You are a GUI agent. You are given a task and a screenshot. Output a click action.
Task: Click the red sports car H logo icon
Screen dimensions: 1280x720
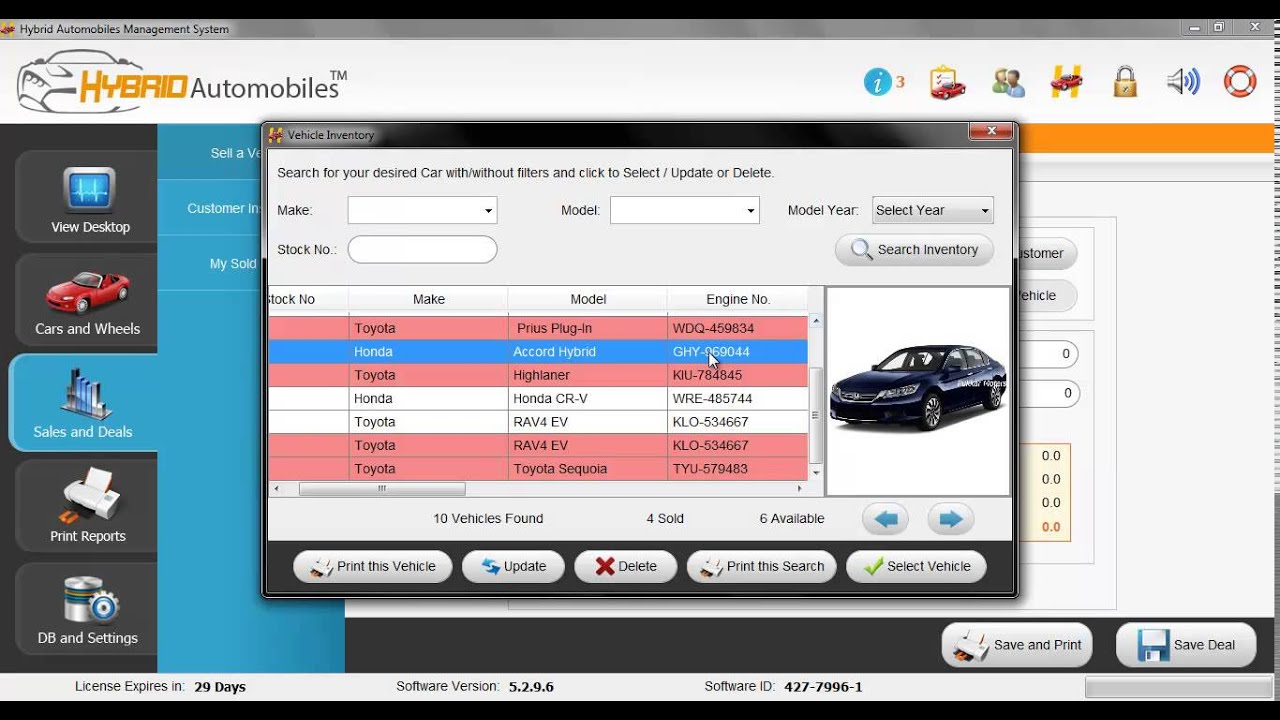click(x=1066, y=82)
